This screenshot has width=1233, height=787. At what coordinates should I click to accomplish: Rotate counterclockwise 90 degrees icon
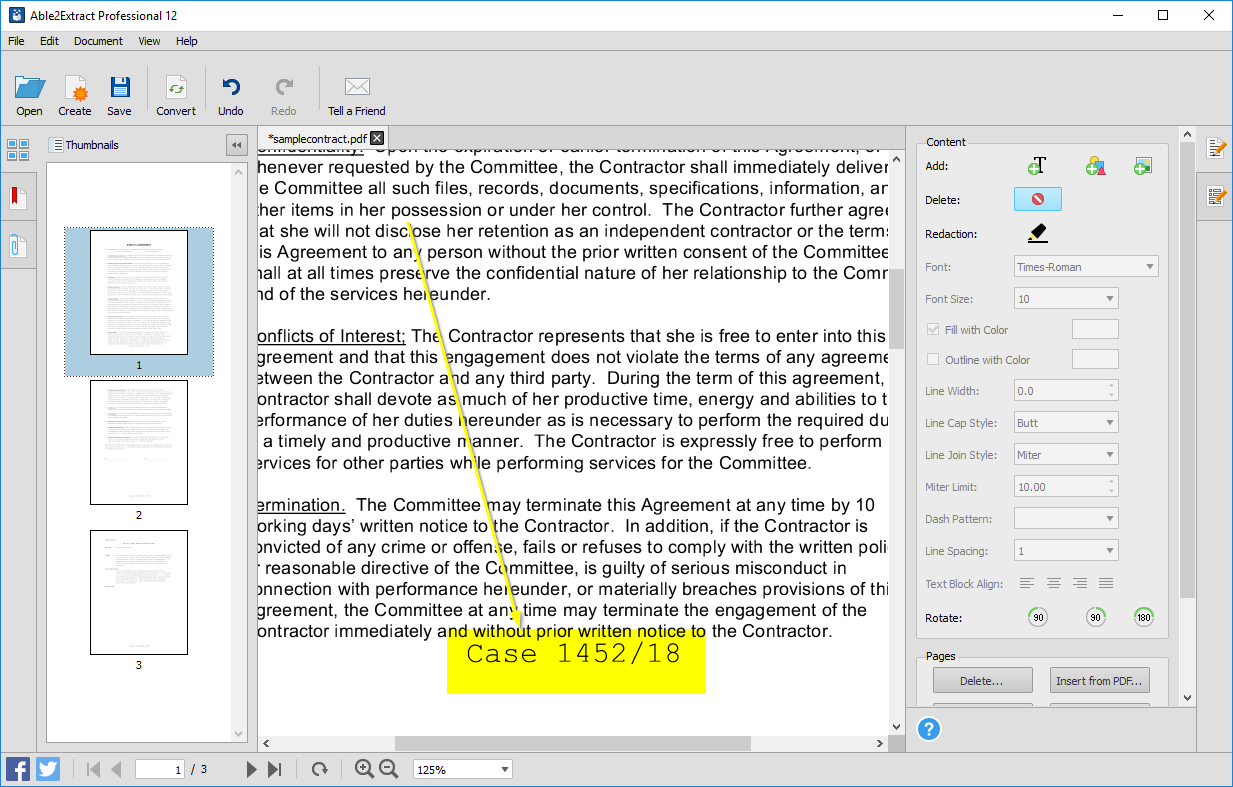tap(1038, 617)
